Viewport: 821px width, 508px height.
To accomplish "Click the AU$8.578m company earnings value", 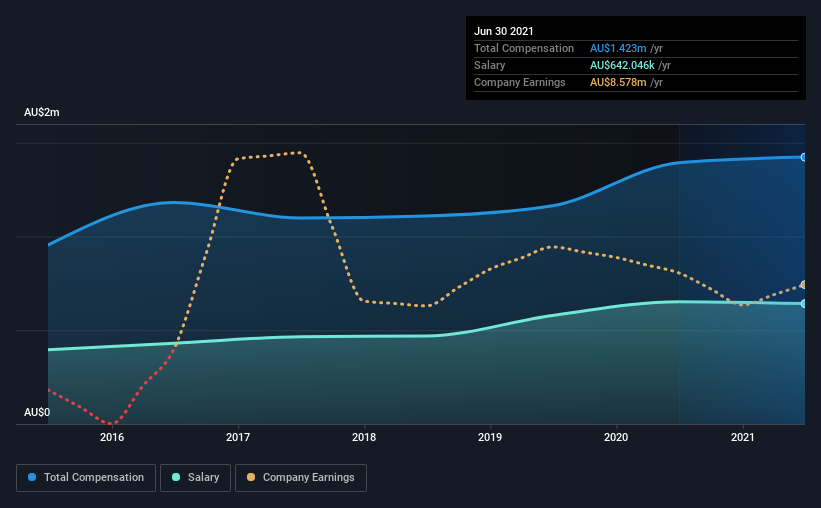I will point(618,82).
